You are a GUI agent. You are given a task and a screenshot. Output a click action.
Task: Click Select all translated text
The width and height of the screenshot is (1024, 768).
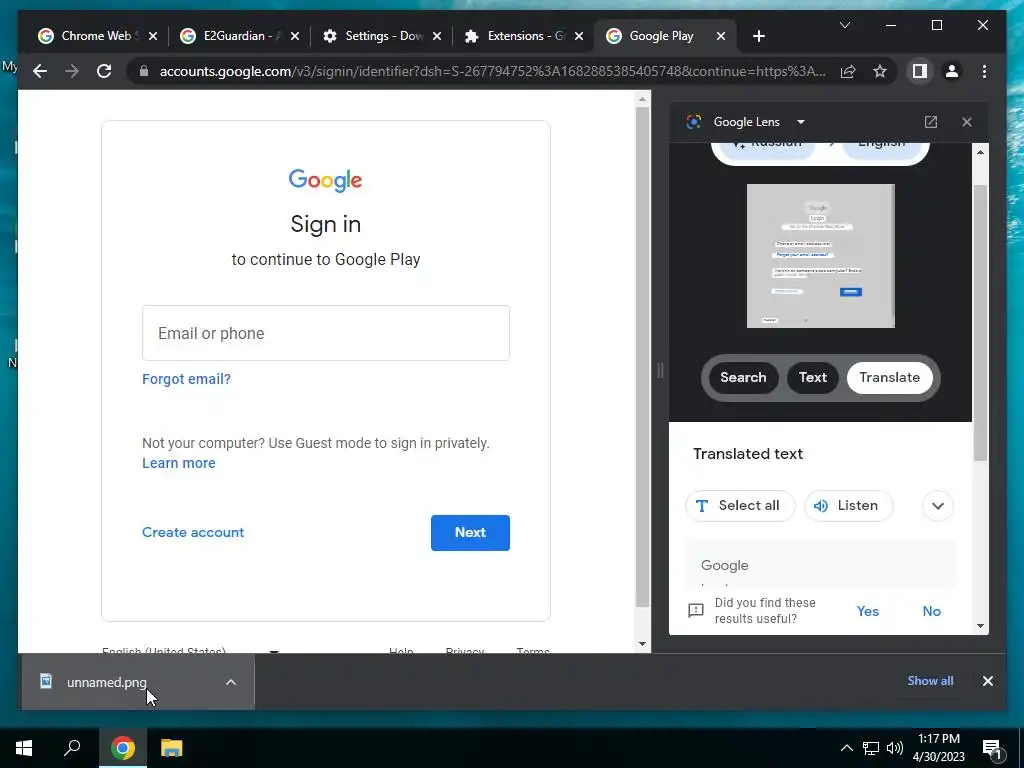click(x=740, y=506)
